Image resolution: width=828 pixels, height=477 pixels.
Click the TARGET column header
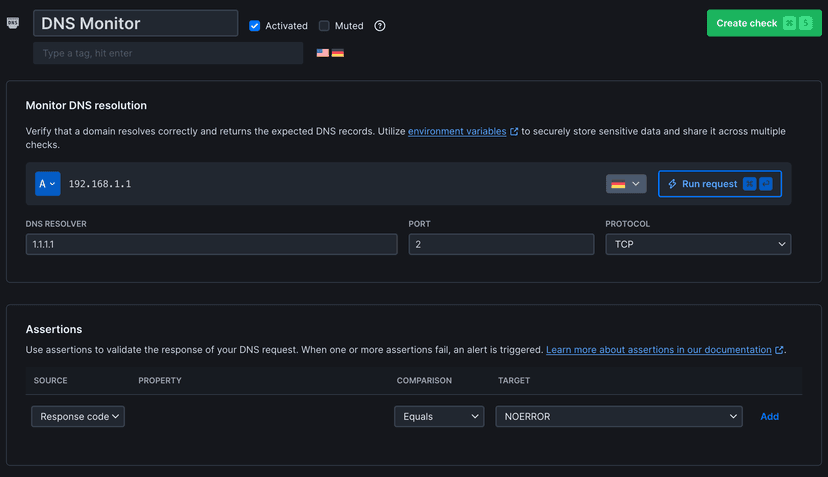pyautogui.click(x=514, y=380)
